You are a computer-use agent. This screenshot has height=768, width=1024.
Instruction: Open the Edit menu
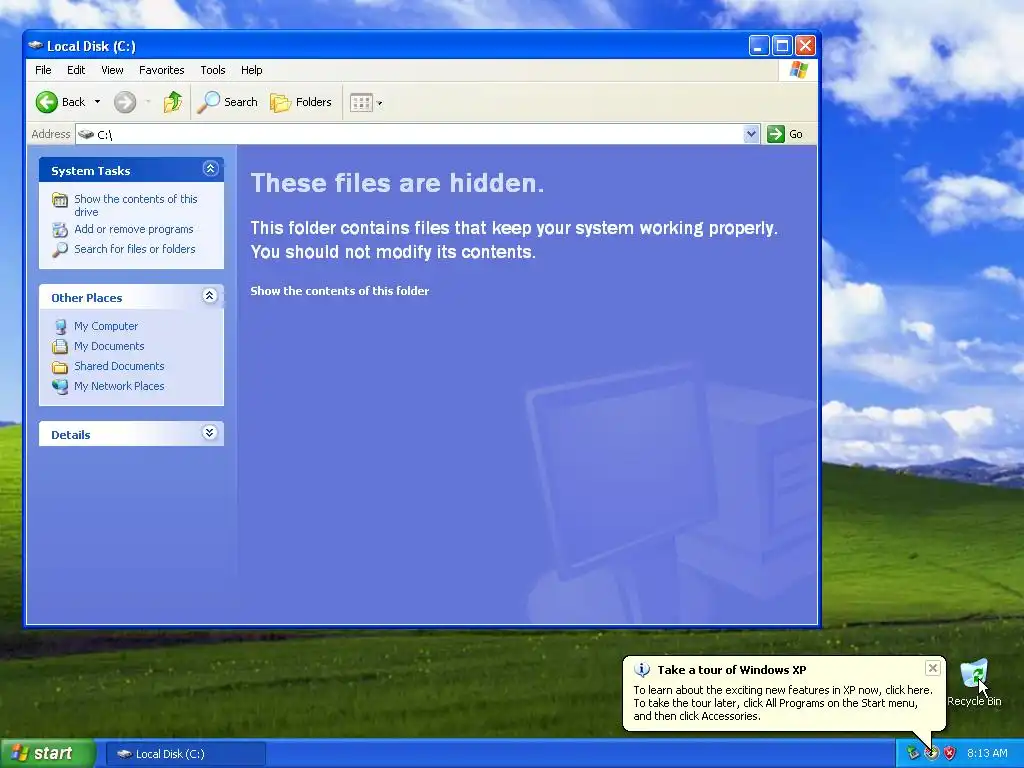click(x=76, y=70)
